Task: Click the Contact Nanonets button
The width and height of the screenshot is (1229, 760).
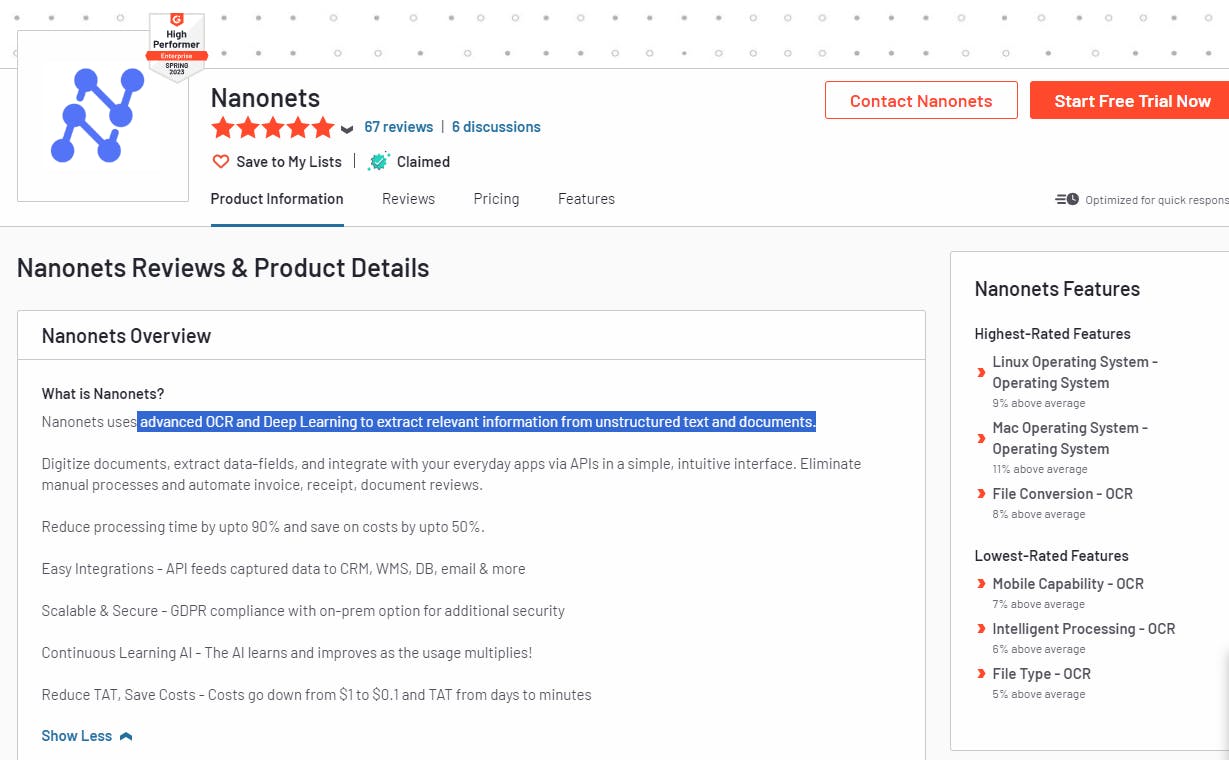Action: point(921,100)
